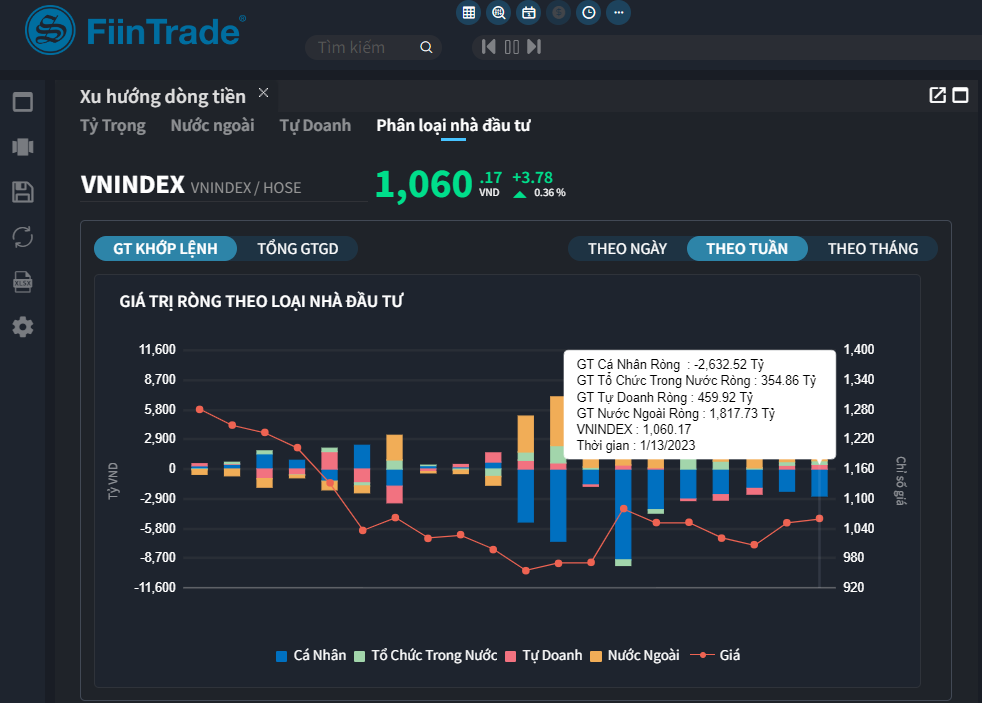Click the stock screener magnifier icon

pos(498,13)
